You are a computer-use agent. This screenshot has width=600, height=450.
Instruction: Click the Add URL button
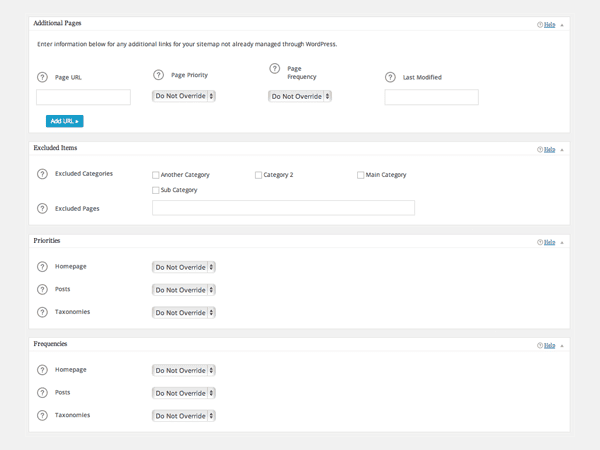click(64, 121)
